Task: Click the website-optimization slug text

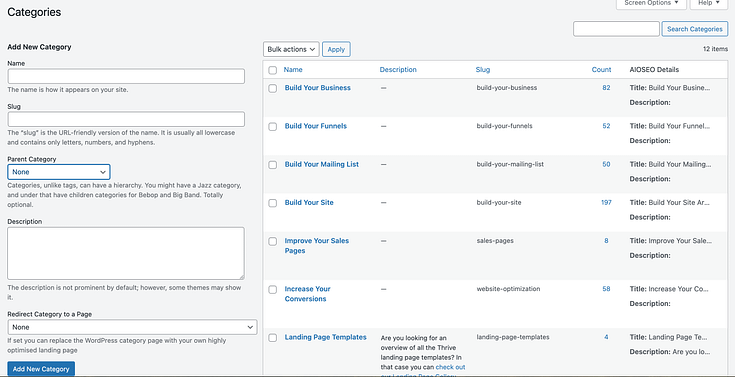Action: click(508, 289)
